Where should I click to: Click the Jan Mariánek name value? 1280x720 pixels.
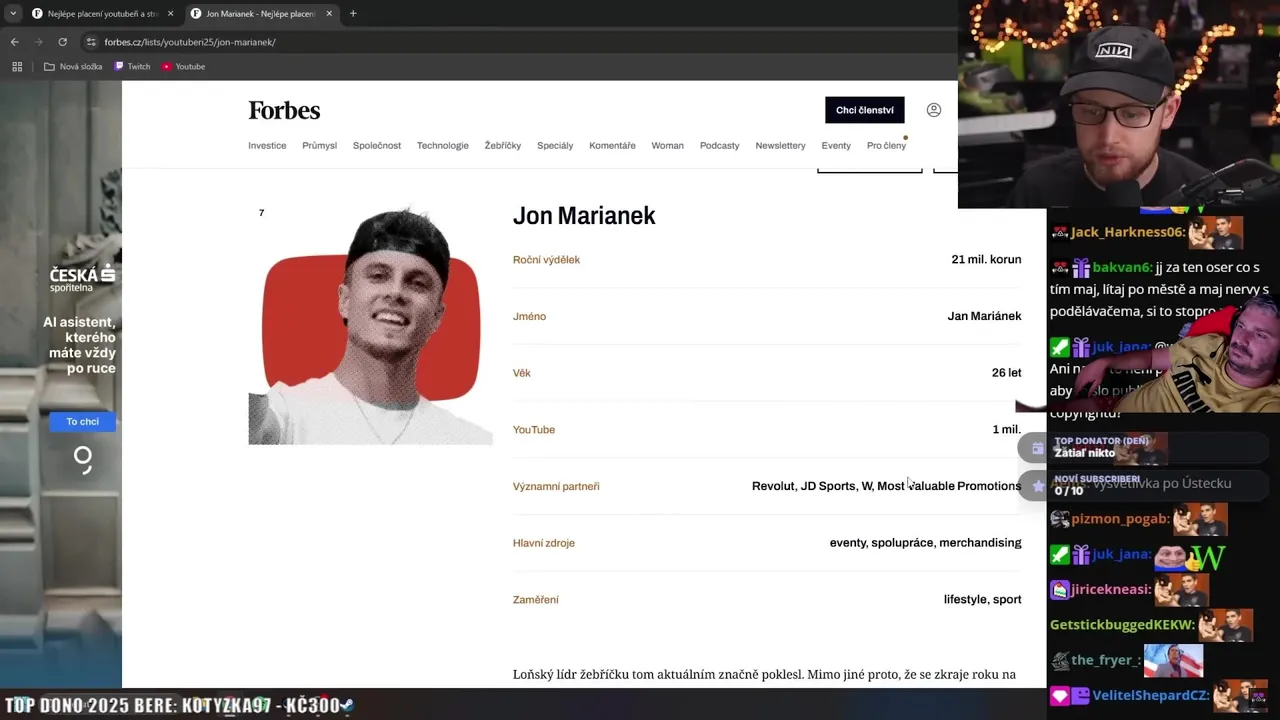(x=984, y=317)
